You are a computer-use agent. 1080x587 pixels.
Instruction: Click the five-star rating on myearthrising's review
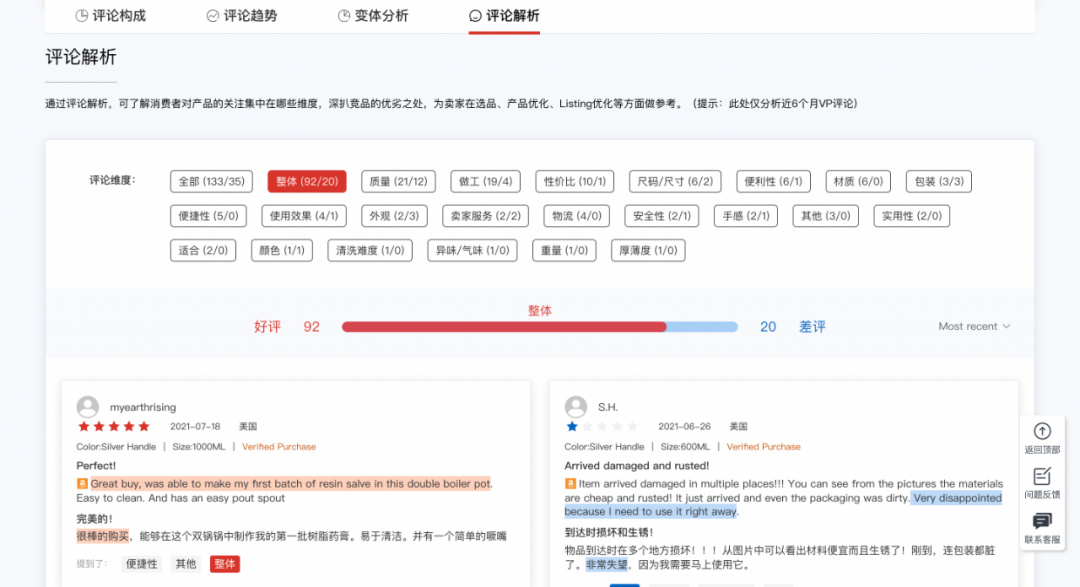click(114, 425)
